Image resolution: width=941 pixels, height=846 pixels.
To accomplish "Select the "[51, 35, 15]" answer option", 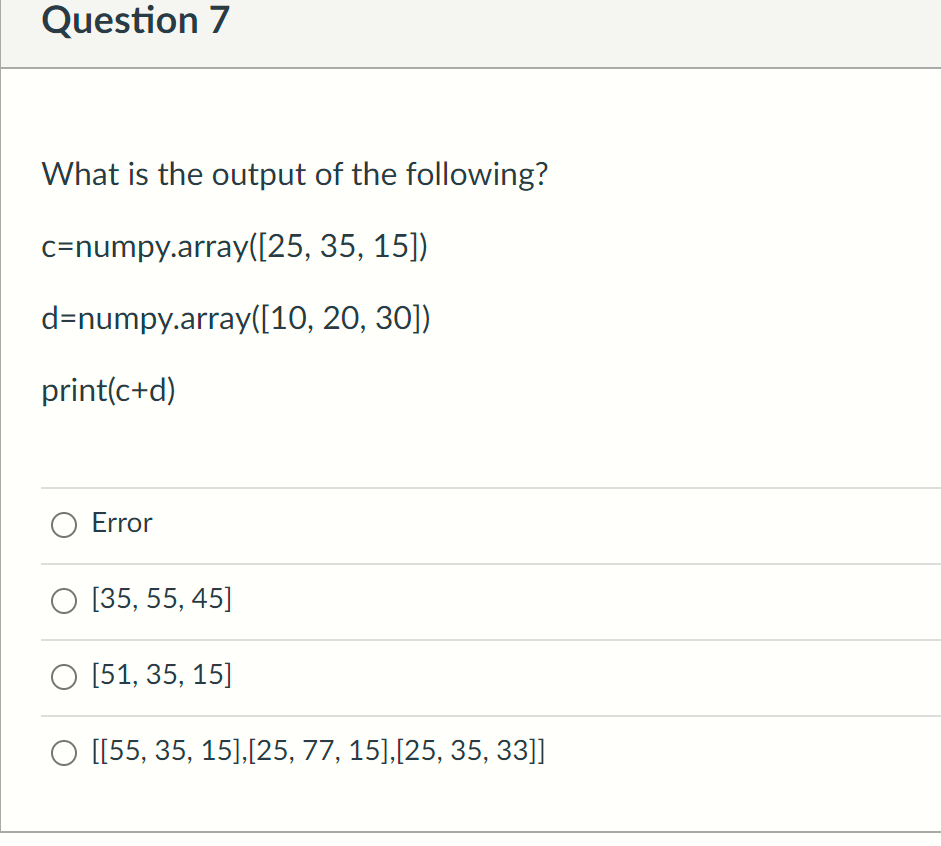I will point(63,677).
